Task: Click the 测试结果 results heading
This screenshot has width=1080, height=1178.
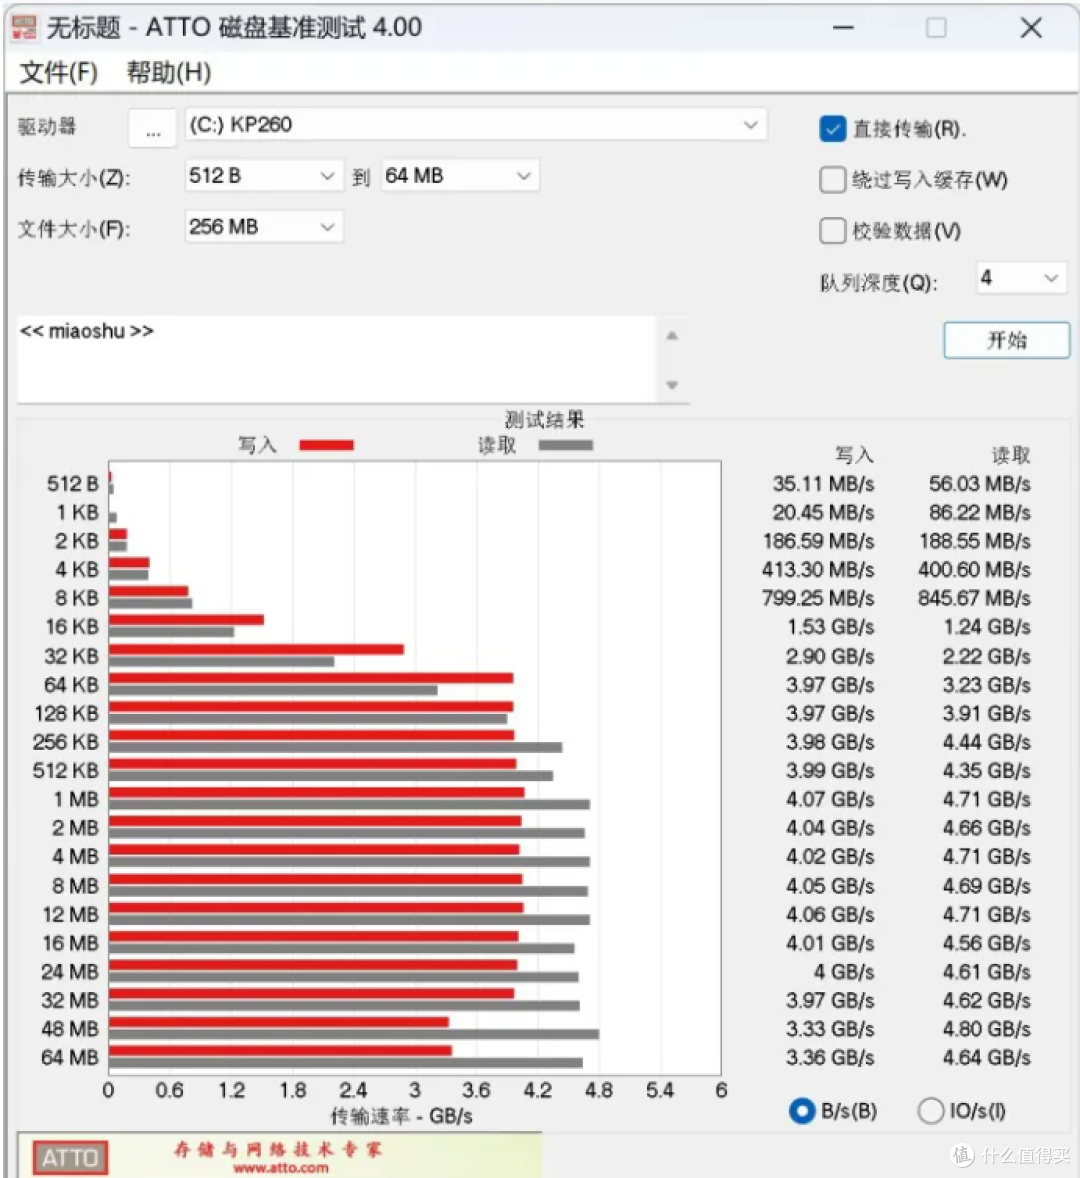Action: 544,419
